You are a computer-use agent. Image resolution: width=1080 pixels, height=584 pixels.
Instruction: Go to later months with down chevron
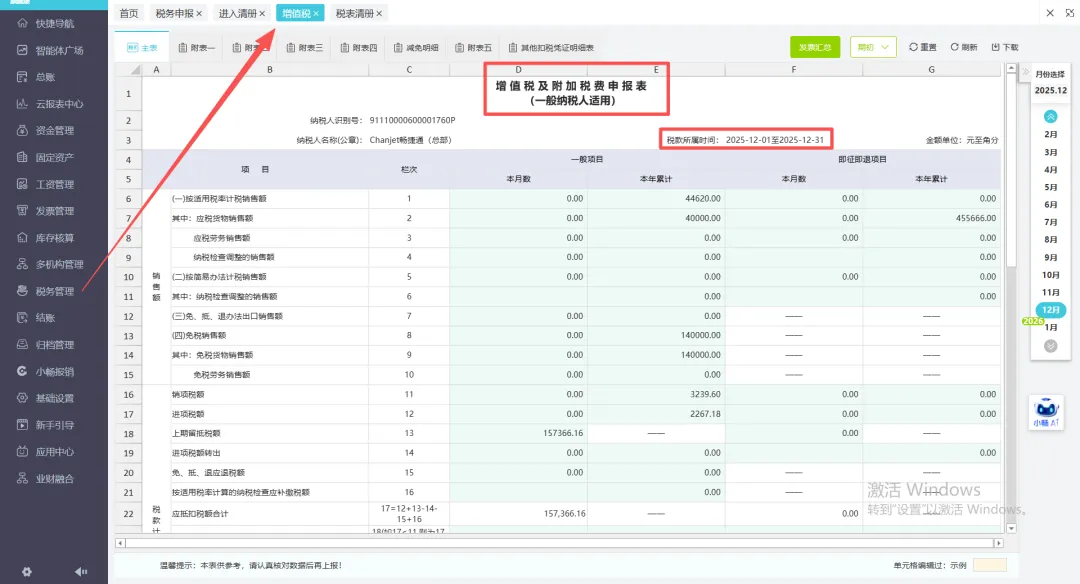[x=1050, y=346]
